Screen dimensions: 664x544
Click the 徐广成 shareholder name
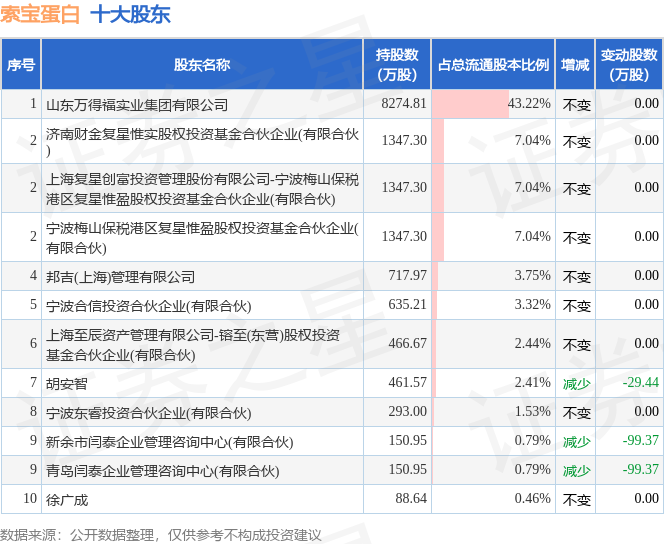68,500
